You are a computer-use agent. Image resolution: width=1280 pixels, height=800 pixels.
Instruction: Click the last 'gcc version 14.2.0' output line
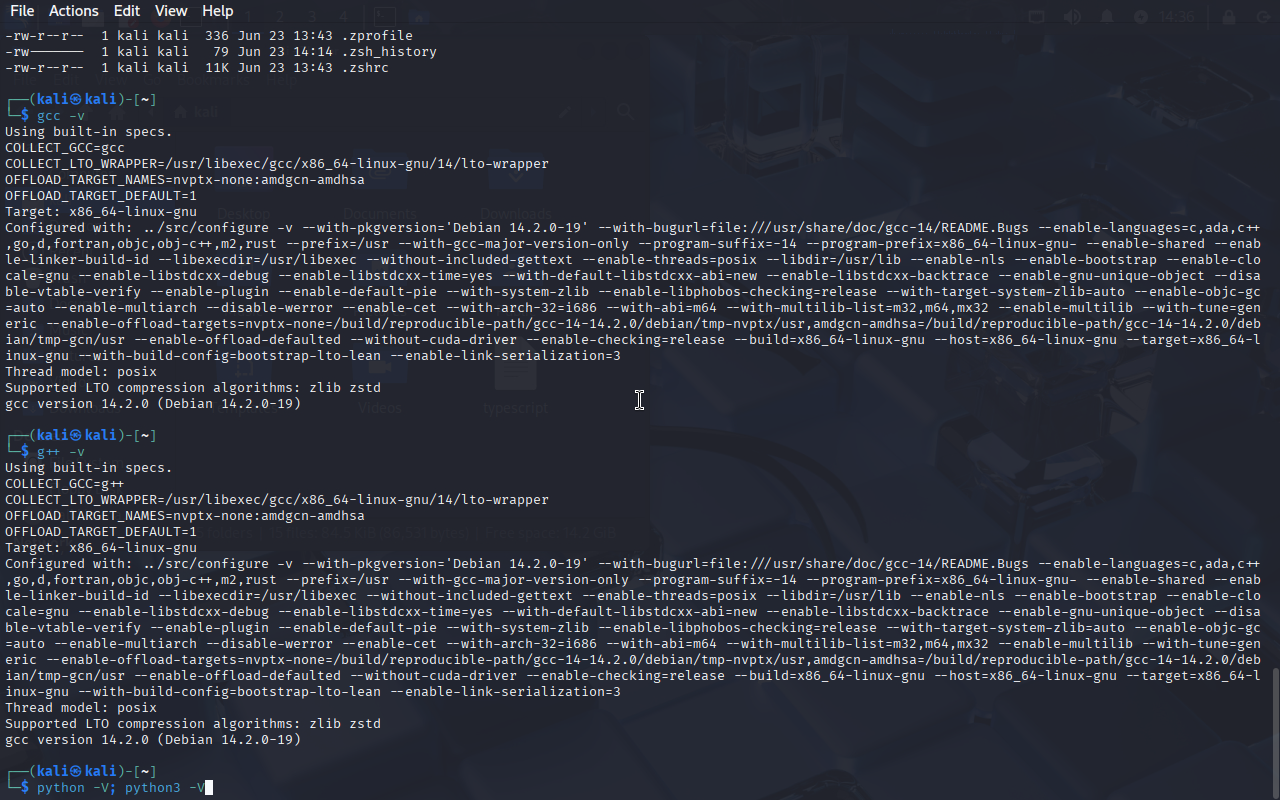pyautogui.click(x=153, y=740)
